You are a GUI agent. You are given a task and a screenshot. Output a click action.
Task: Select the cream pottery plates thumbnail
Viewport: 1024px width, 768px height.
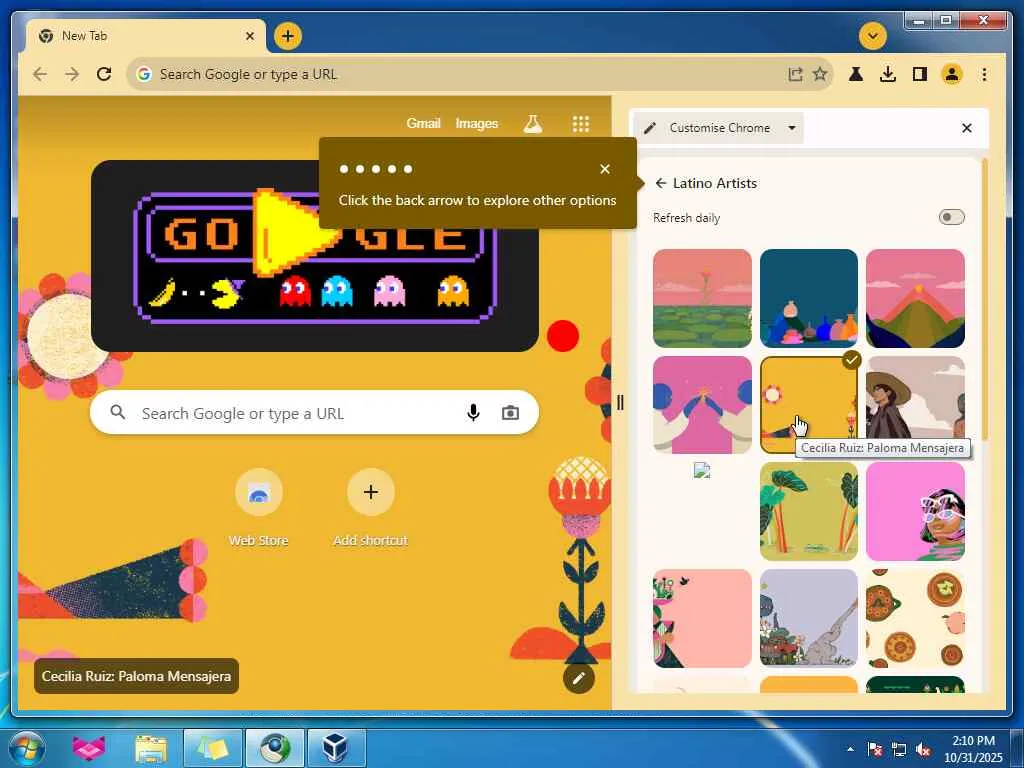click(915, 618)
